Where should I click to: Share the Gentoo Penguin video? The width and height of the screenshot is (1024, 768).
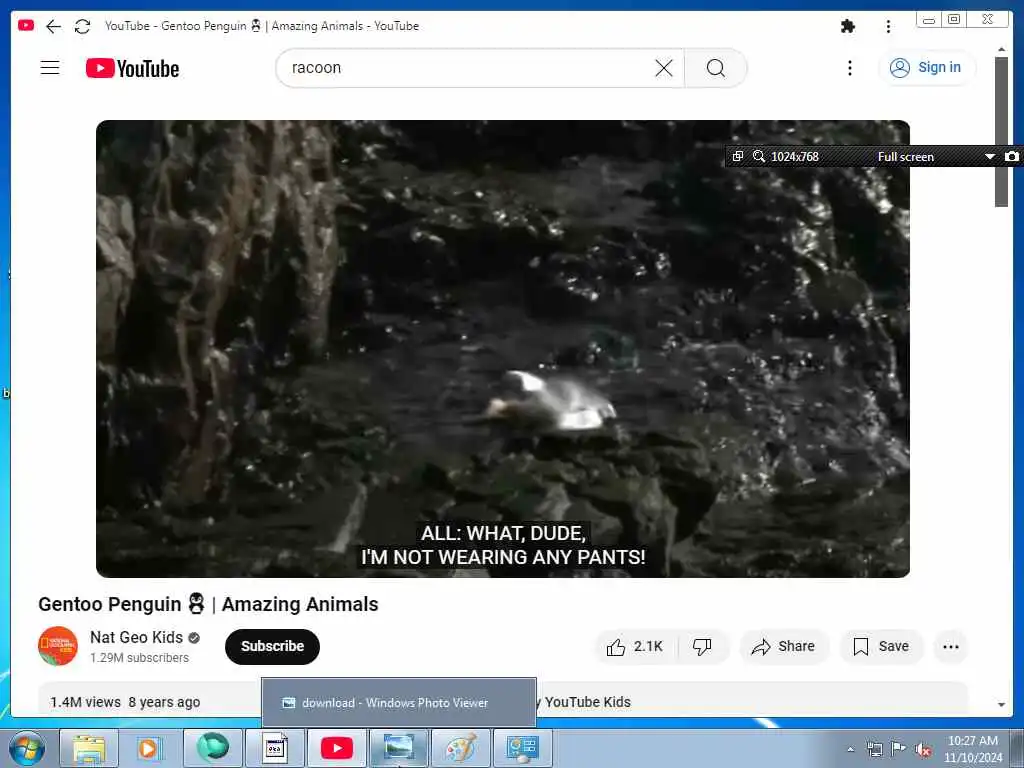click(x=783, y=647)
